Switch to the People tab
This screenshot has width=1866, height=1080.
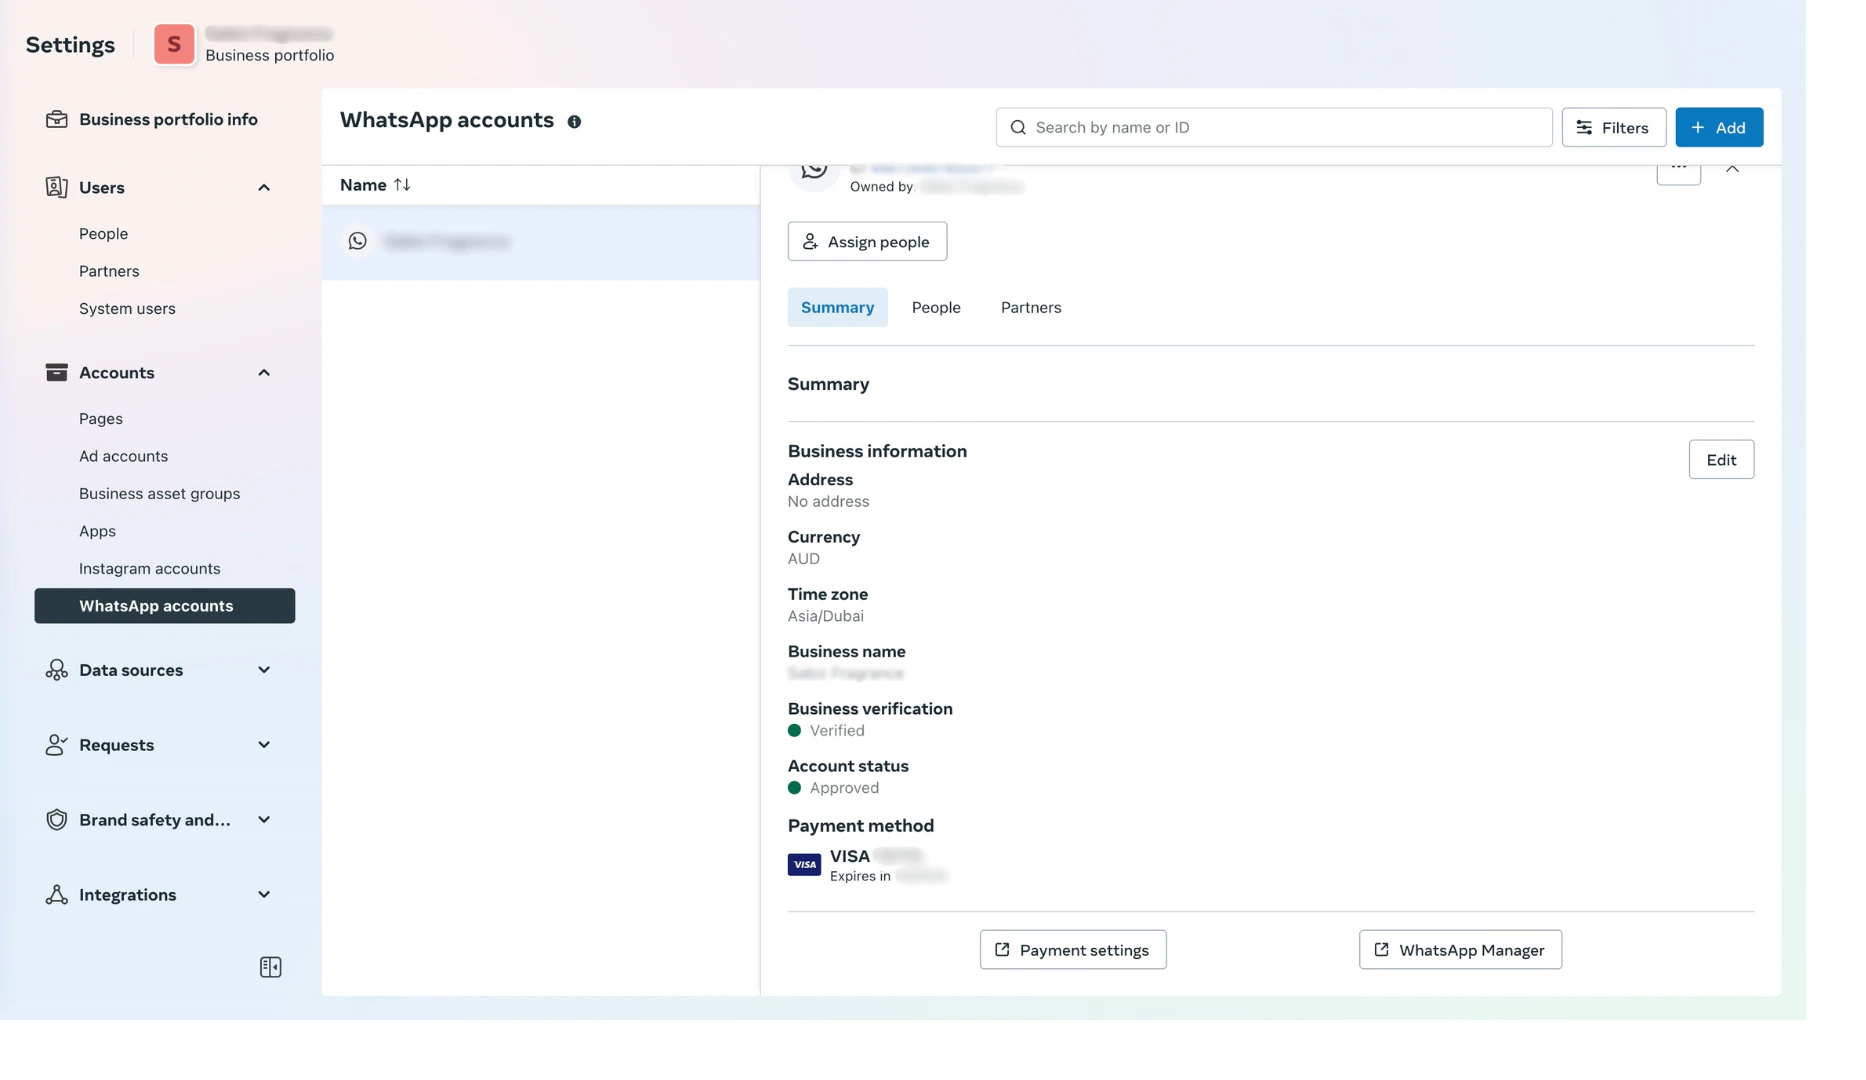(x=936, y=307)
